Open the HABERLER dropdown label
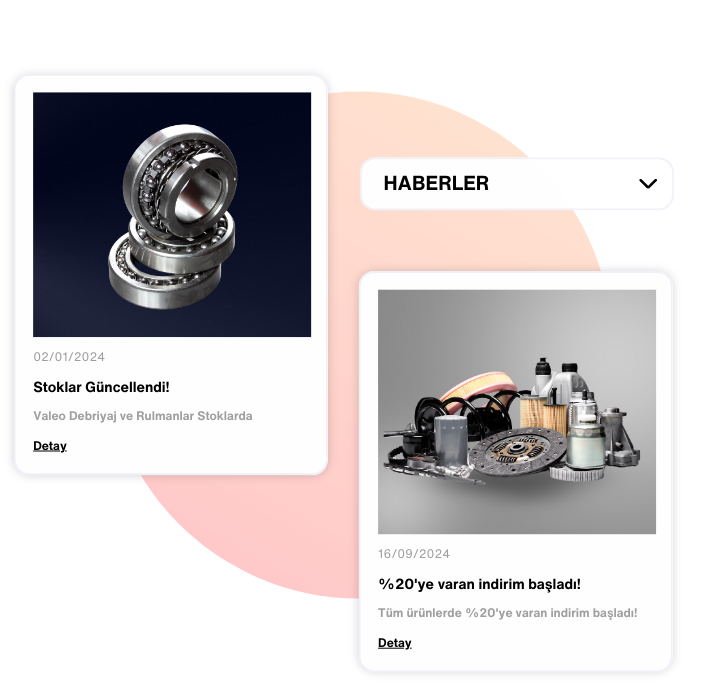704x690 pixels. pos(436,184)
